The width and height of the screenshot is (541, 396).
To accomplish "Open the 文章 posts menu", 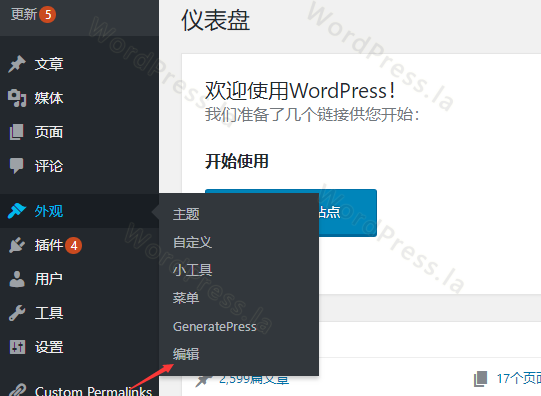I will 49,64.
